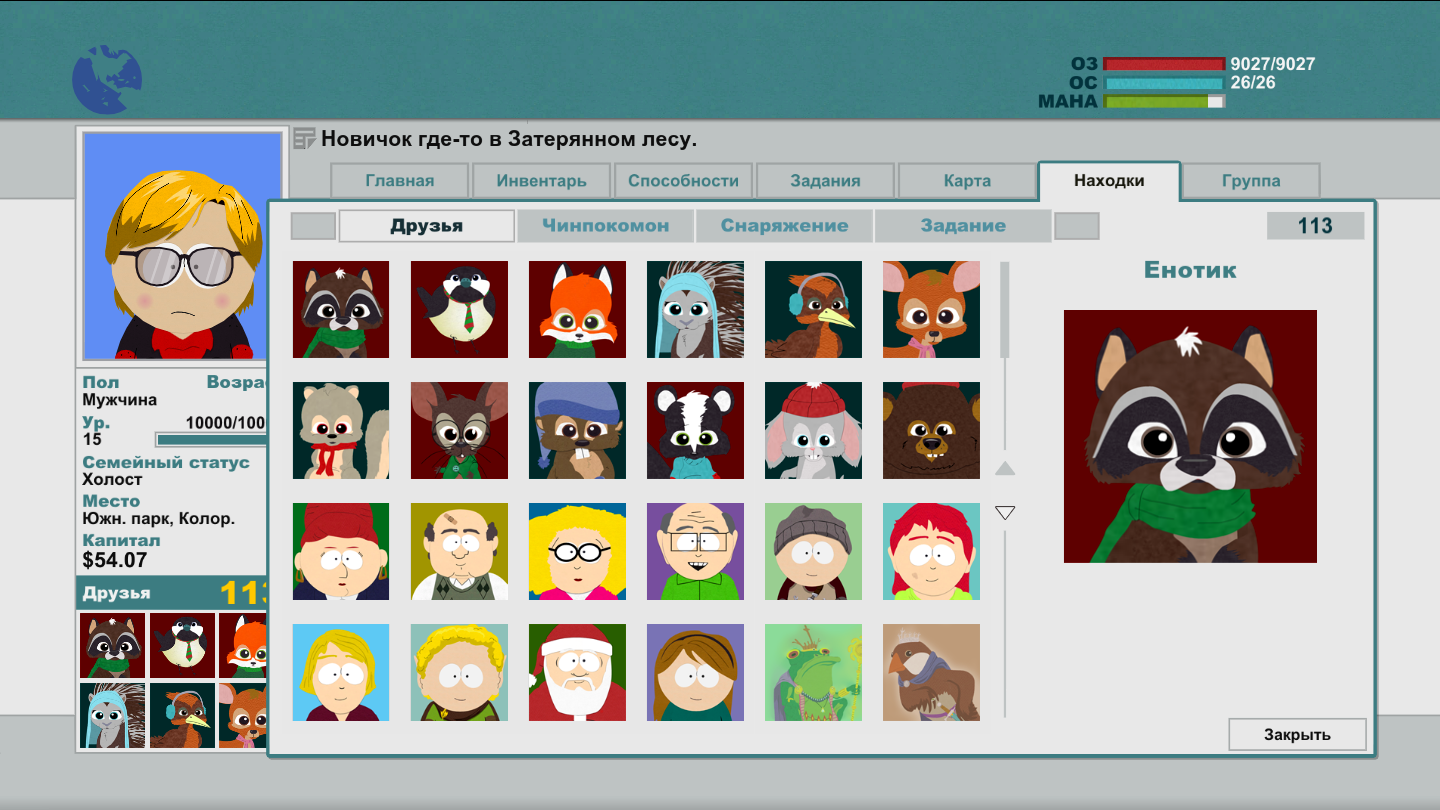The width and height of the screenshot is (1440, 810).
Task: Open the Инвентарь tab
Action: (542, 181)
